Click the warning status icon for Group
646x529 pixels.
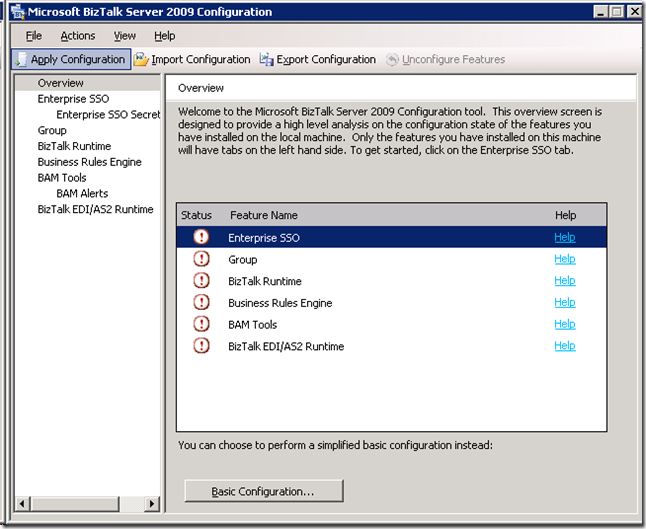point(201,259)
